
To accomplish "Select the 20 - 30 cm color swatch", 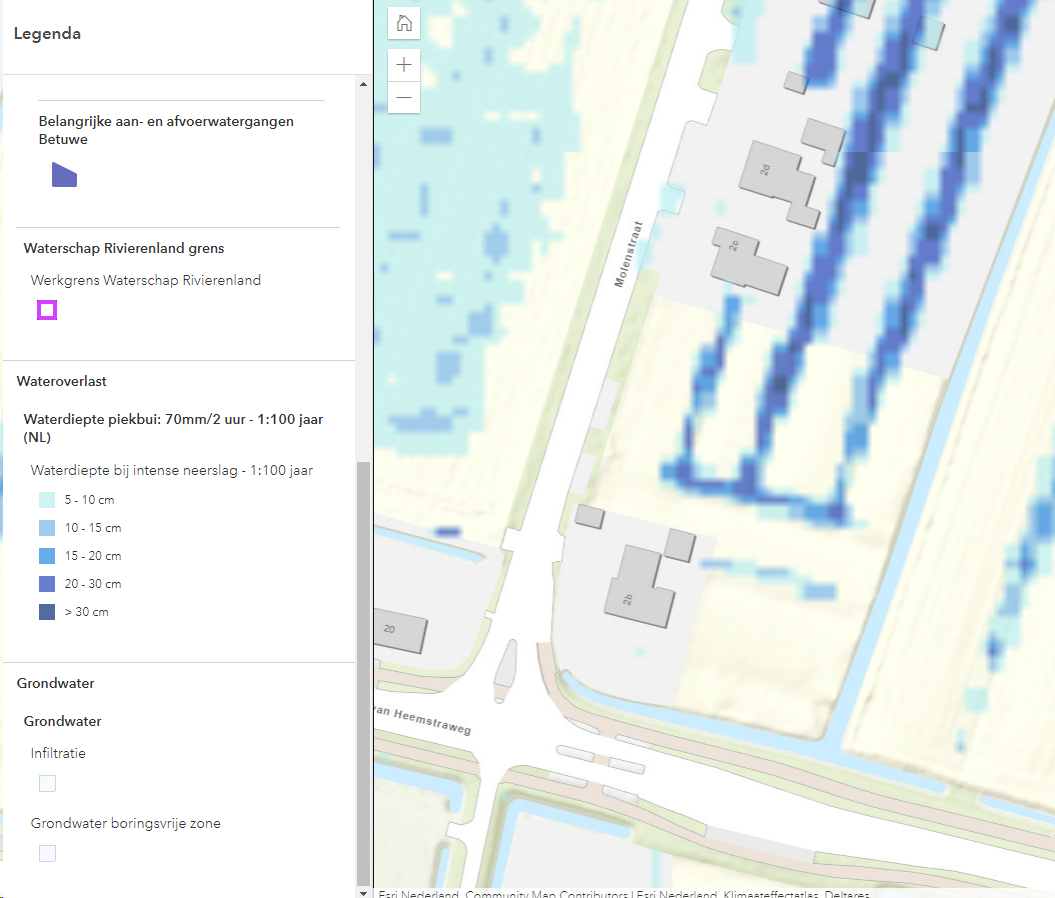I will point(47,584).
